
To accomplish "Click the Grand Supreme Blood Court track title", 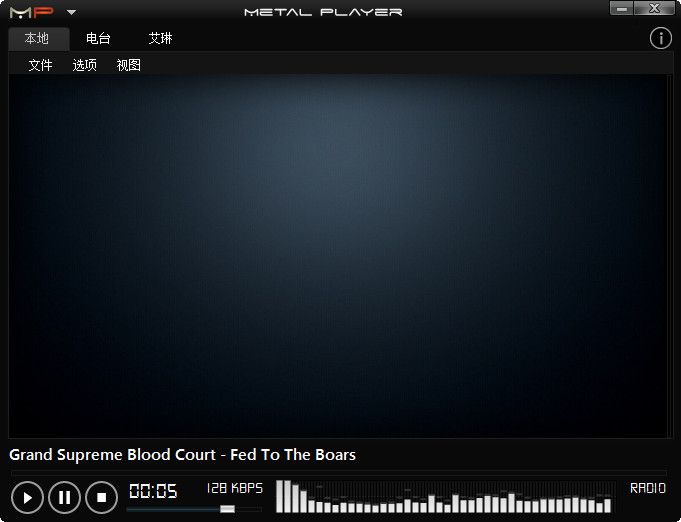I will (x=183, y=455).
